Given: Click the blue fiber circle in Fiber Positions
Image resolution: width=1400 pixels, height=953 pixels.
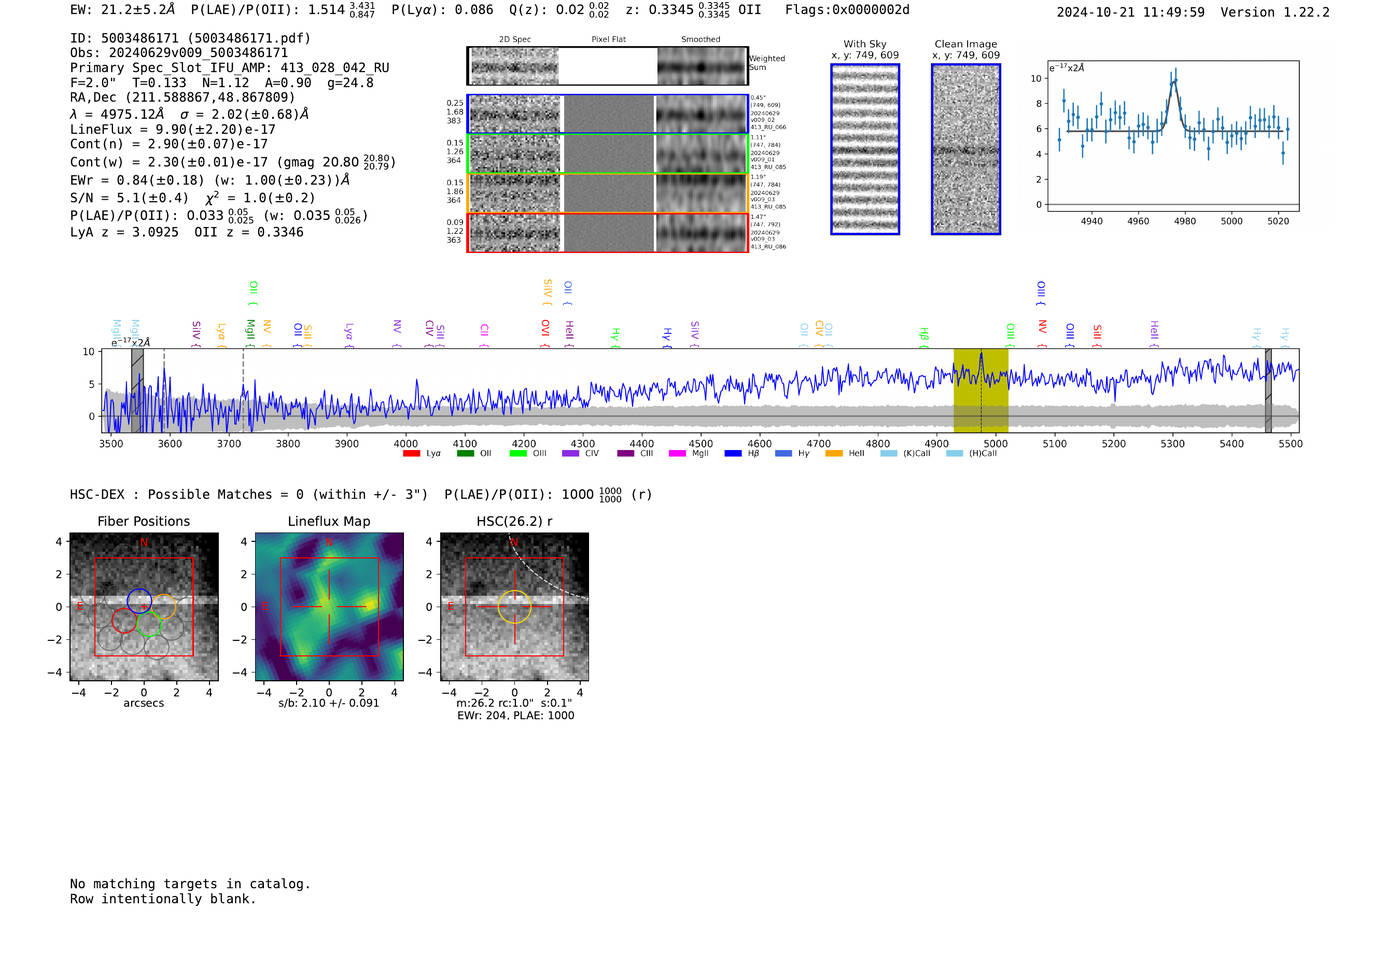Looking at the screenshot, I should 139,601.
